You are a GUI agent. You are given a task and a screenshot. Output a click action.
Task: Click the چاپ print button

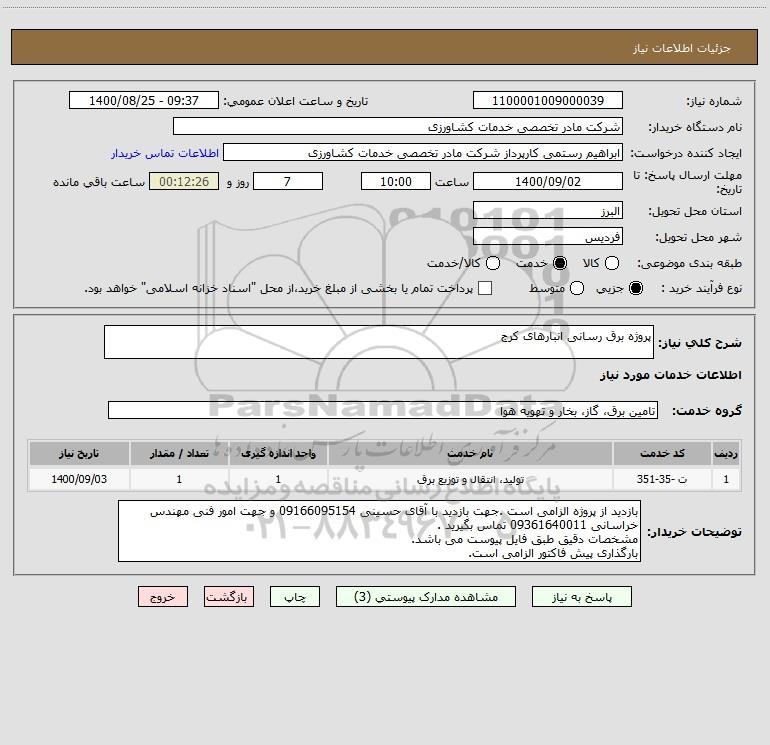295,597
